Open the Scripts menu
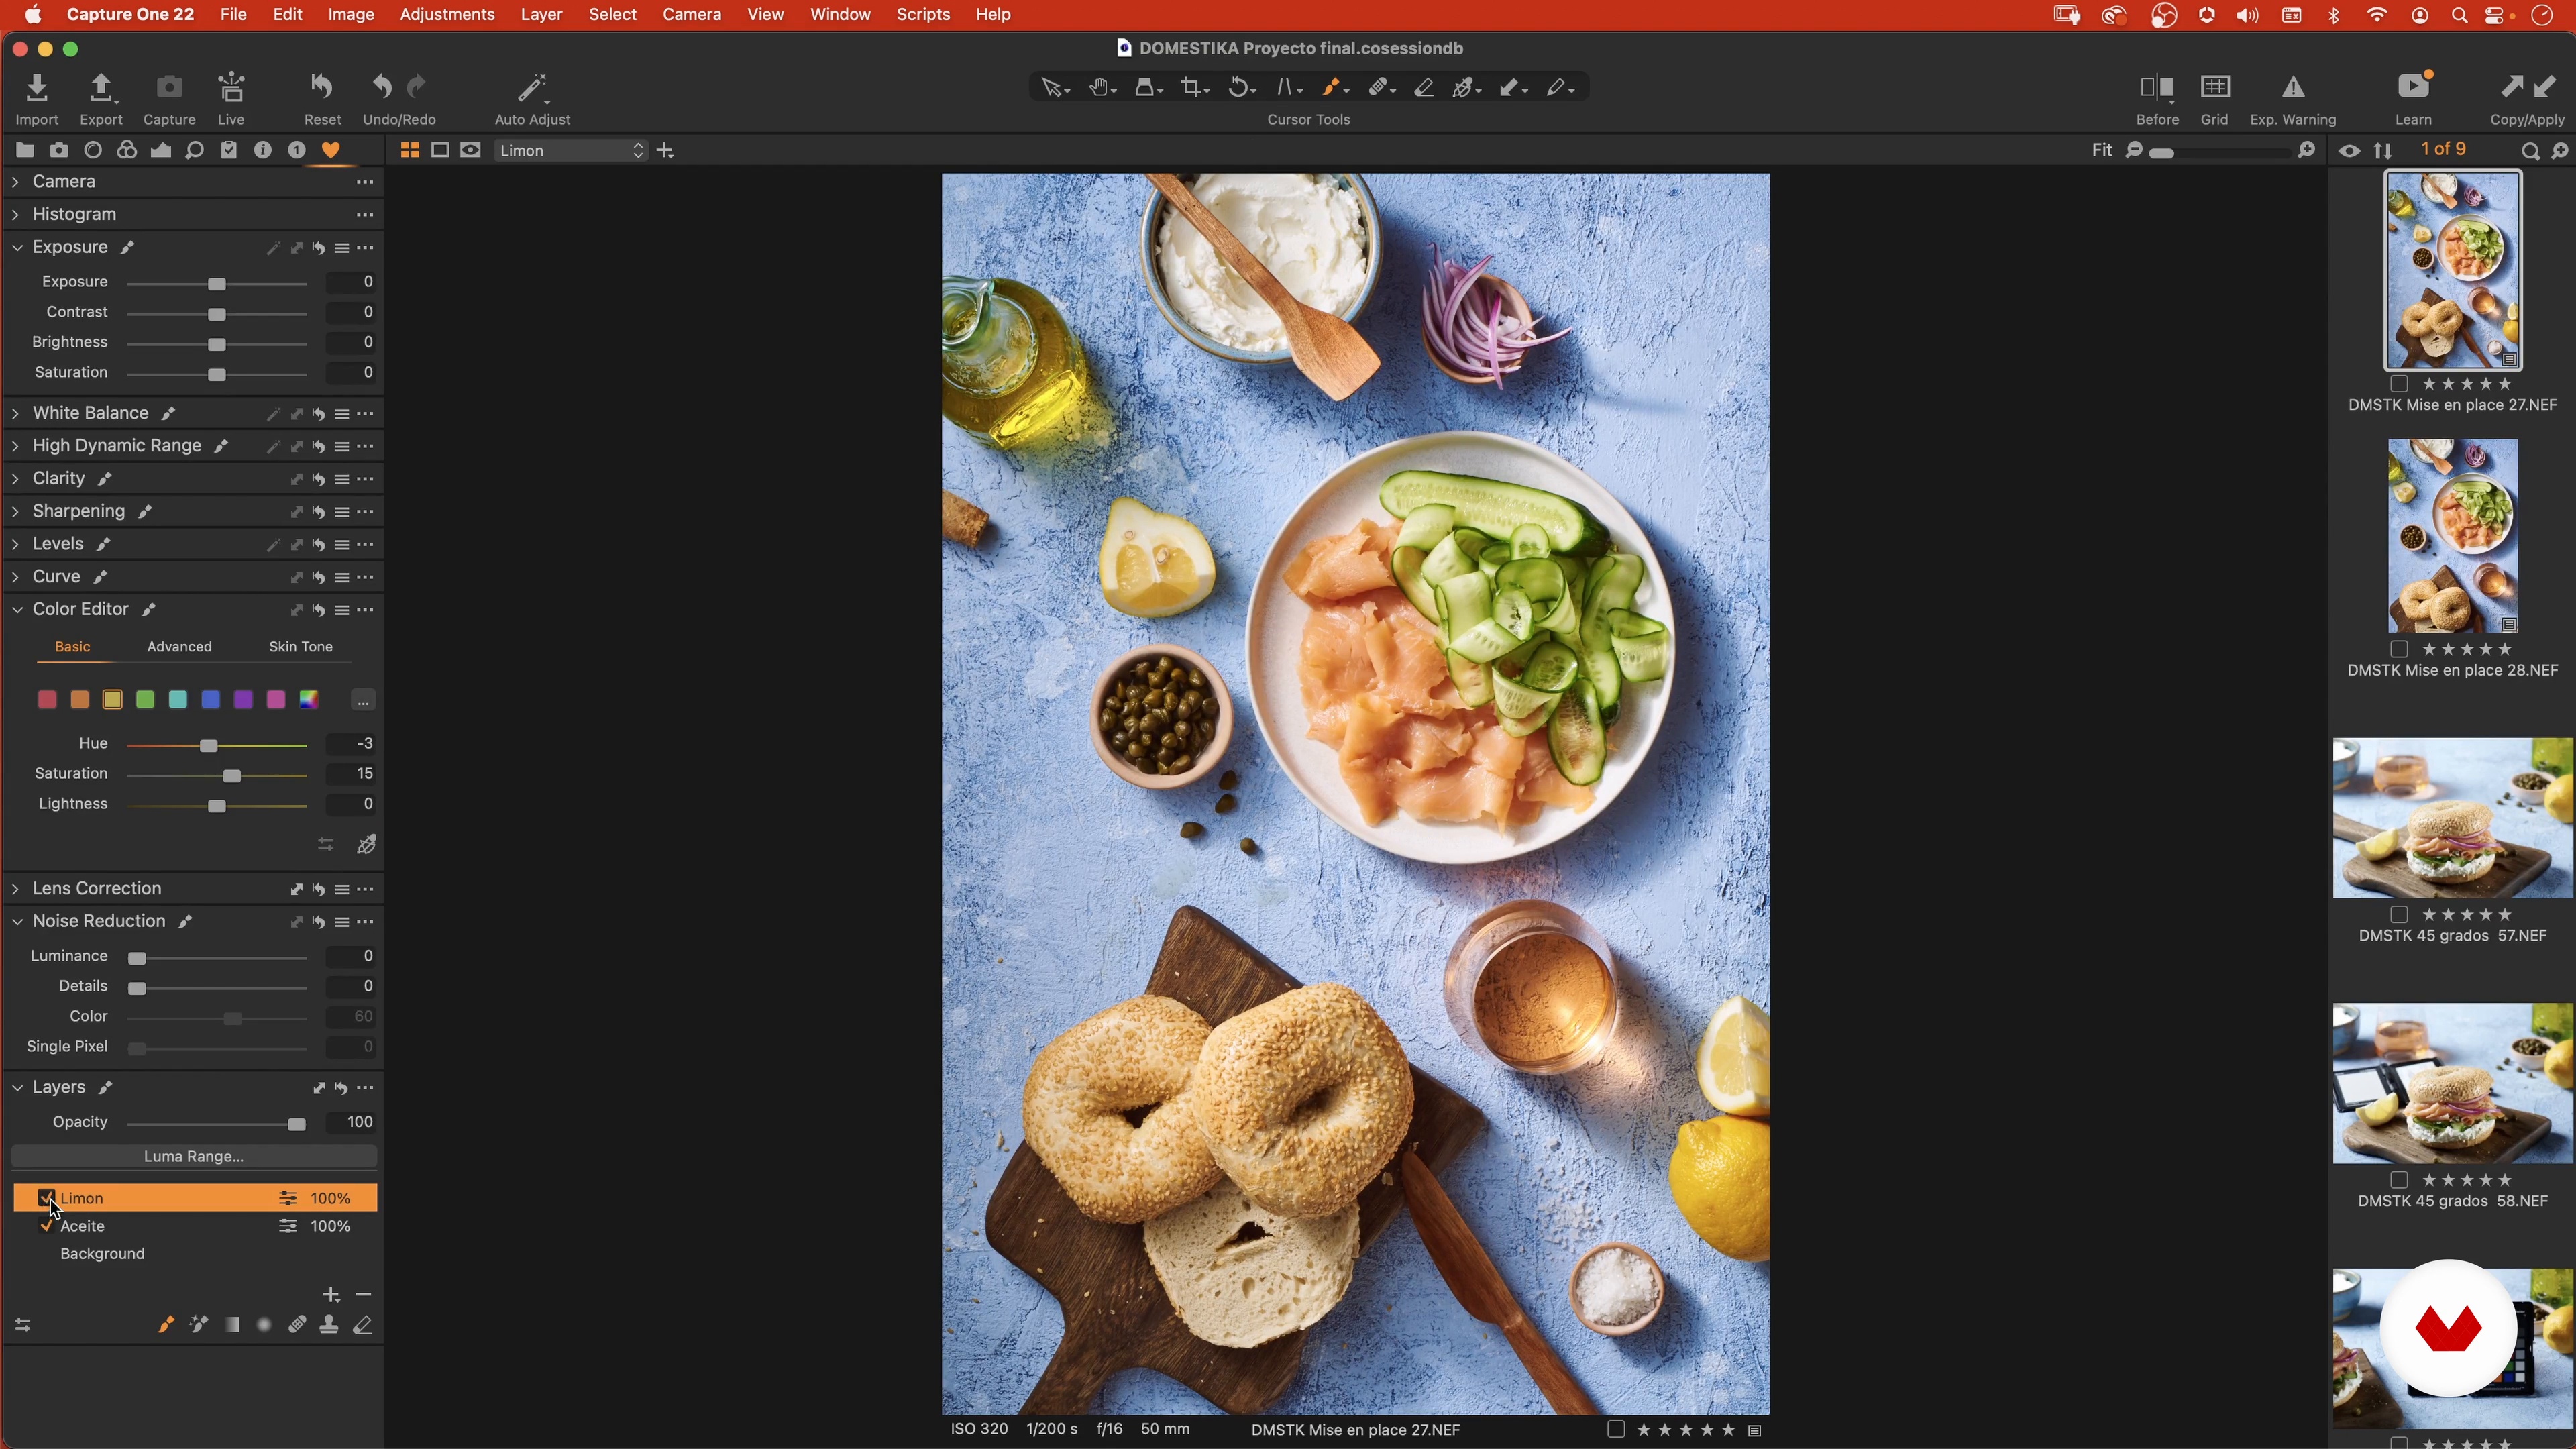Screen dimensions: 2576x1449 [922, 15]
